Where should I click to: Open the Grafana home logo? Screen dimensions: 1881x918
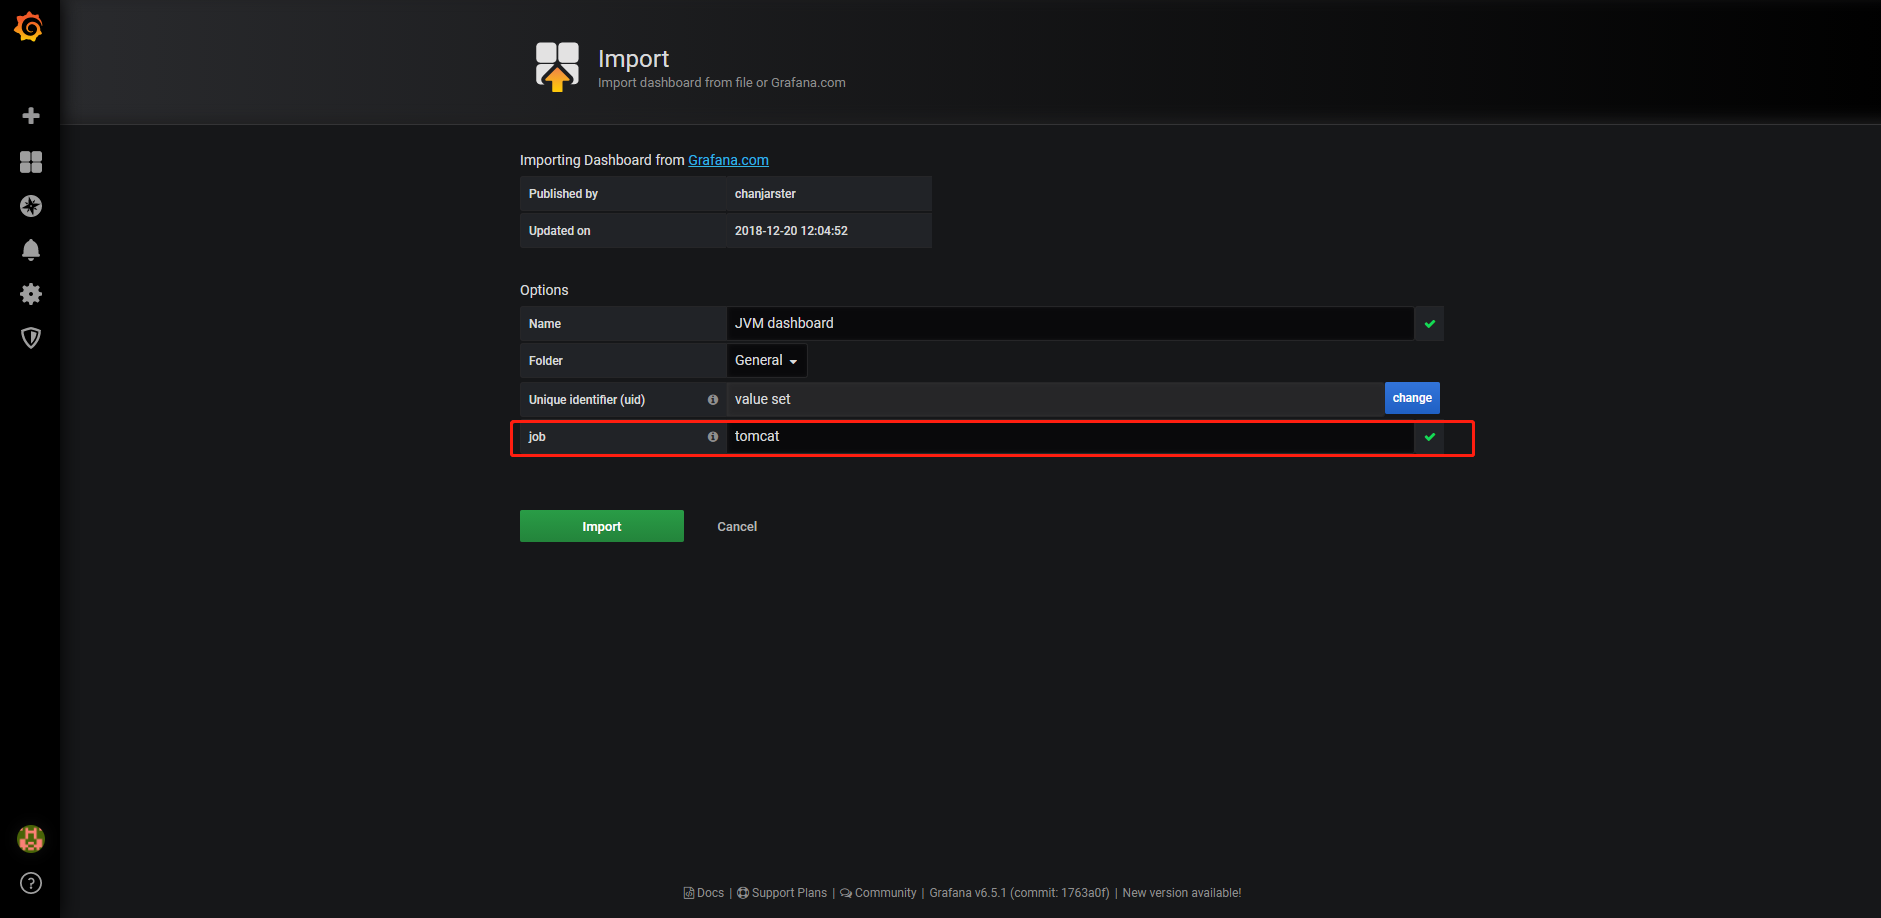29,27
